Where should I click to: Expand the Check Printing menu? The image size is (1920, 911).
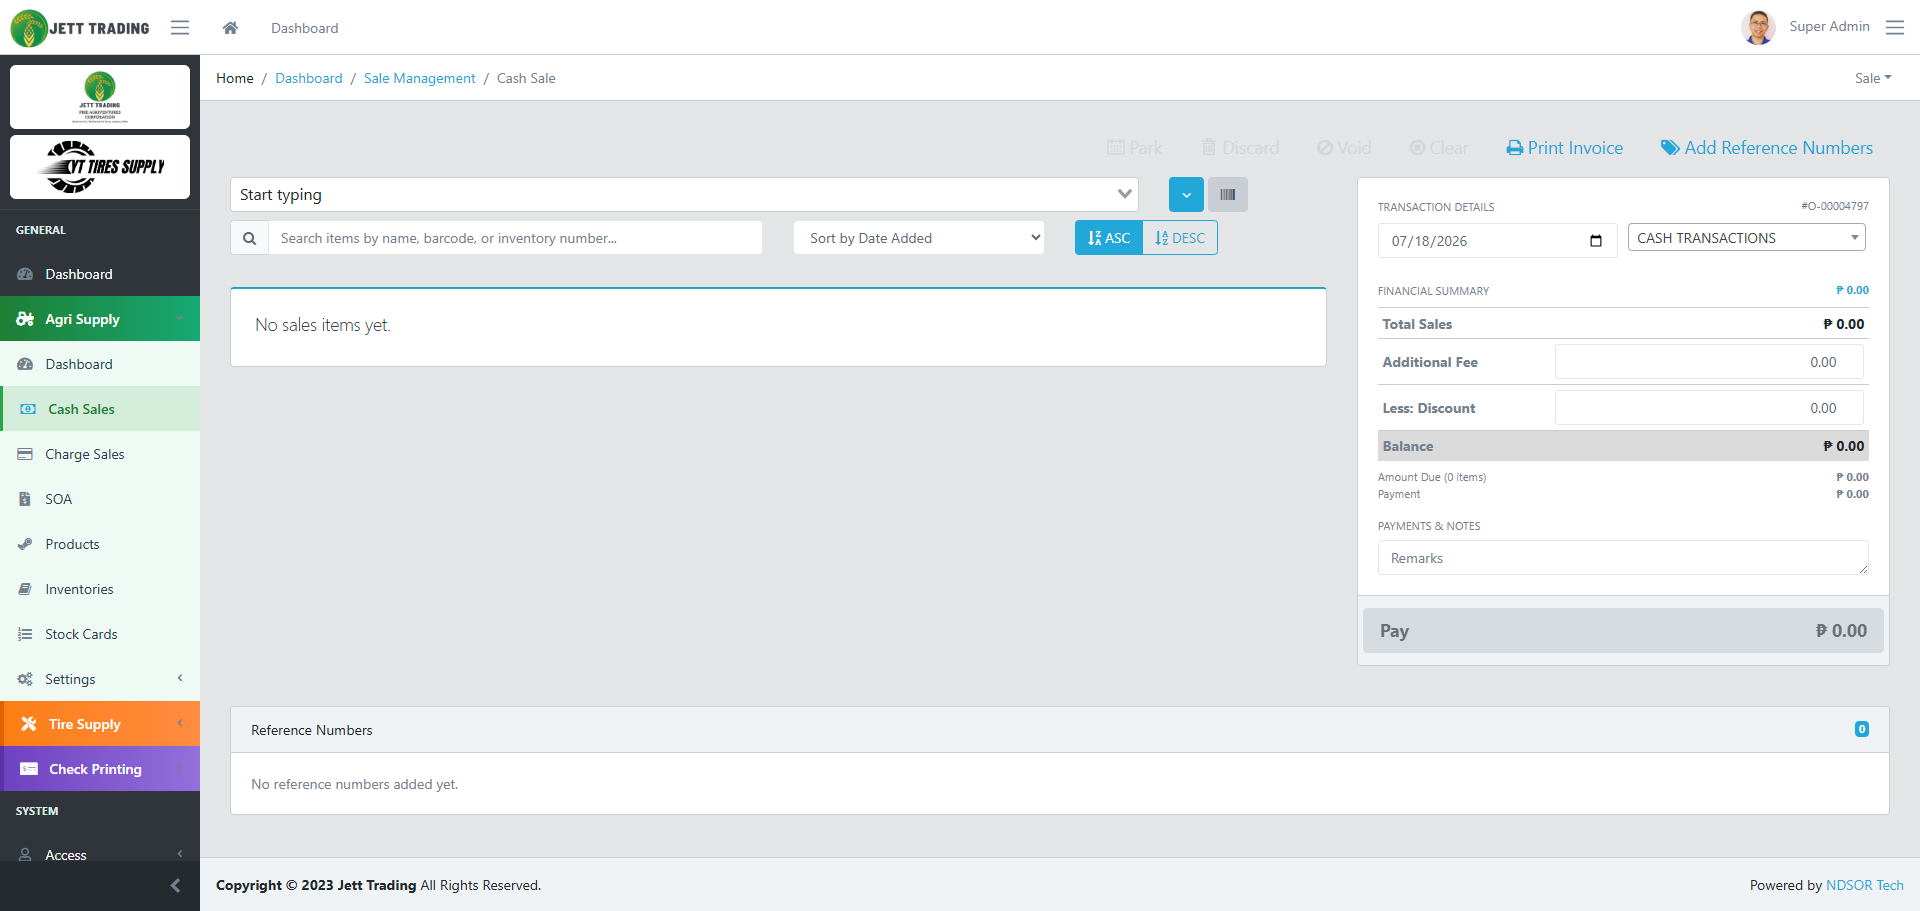[x=100, y=769]
